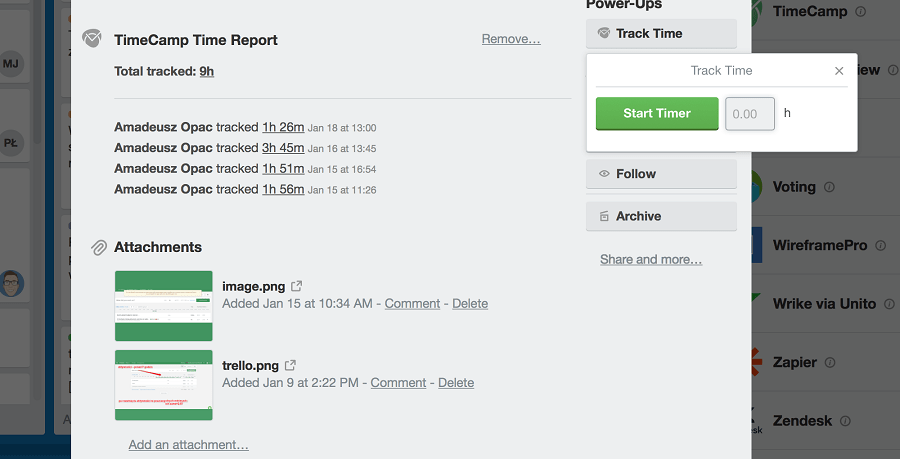Open trello.png external link icon

click(x=290, y=365)
